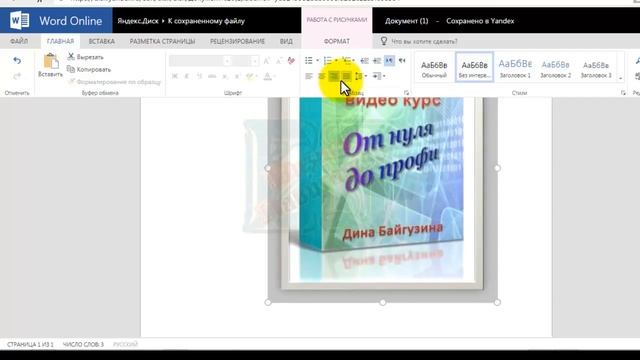640x360 pixels.
Task: Switch to the ВИД tab
Action: pyautogui.click(x=286, y=41)
